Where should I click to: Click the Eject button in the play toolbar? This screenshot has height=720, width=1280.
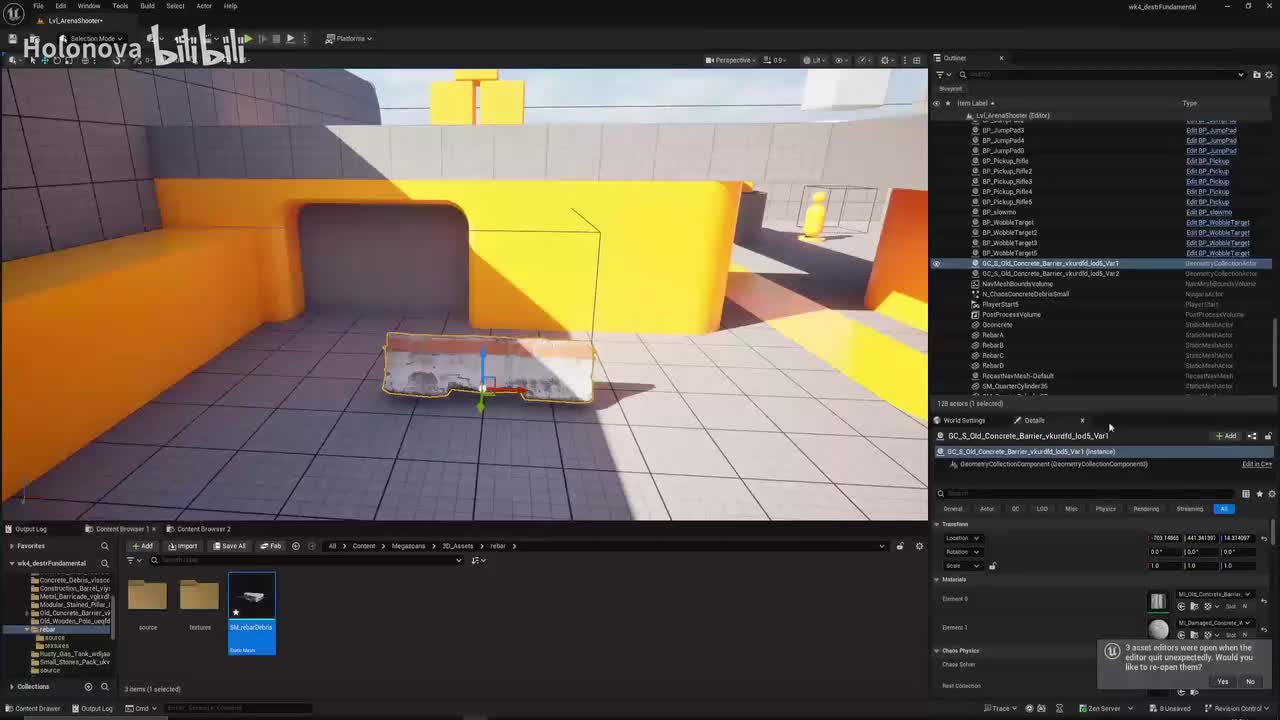pos(290,38)
